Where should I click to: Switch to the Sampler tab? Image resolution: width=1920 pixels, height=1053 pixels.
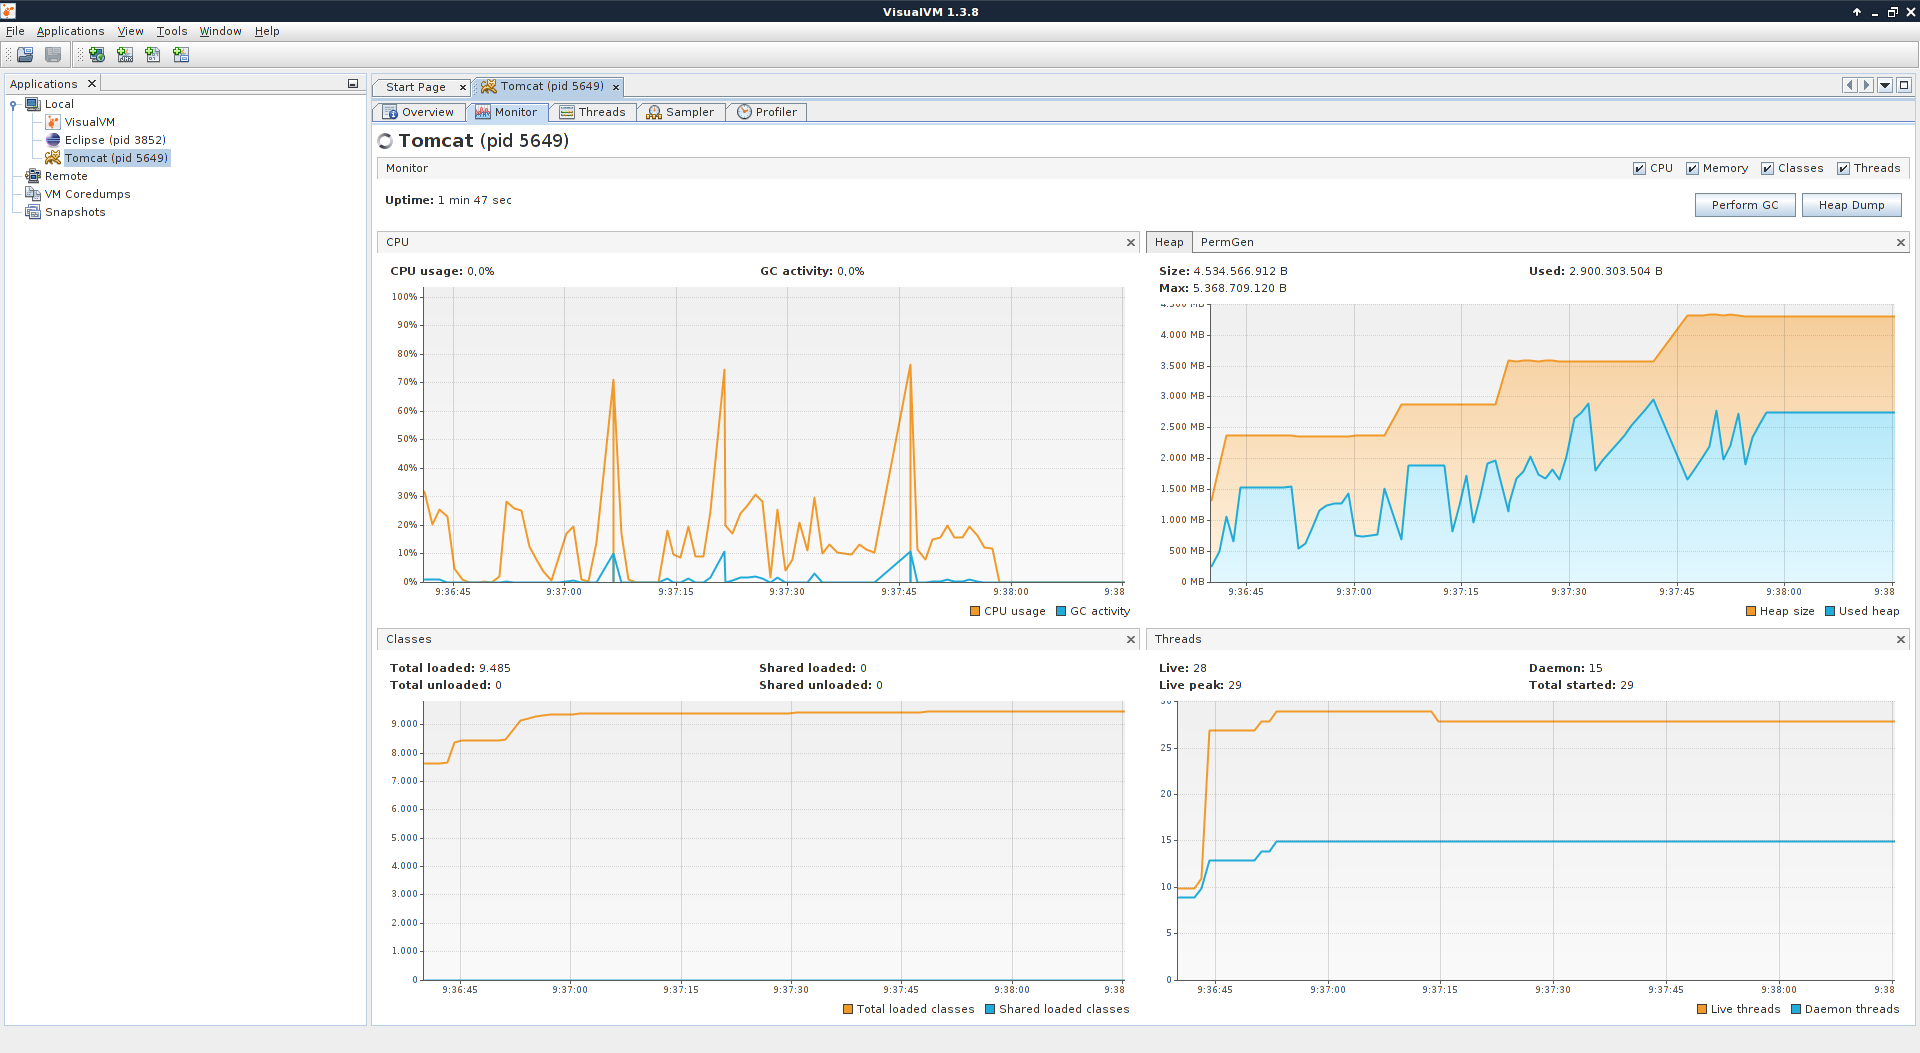pyautogui.click(x=680, y=112)
